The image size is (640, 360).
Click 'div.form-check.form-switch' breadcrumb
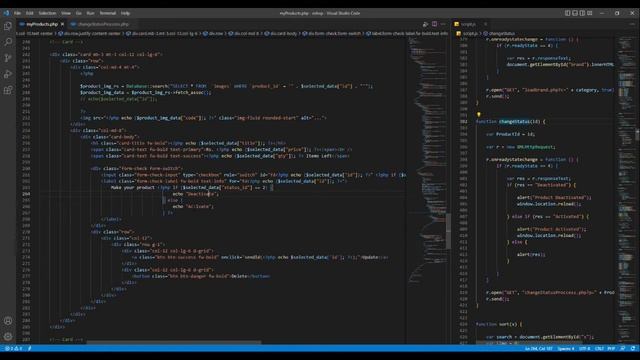(x=332, y=33)
